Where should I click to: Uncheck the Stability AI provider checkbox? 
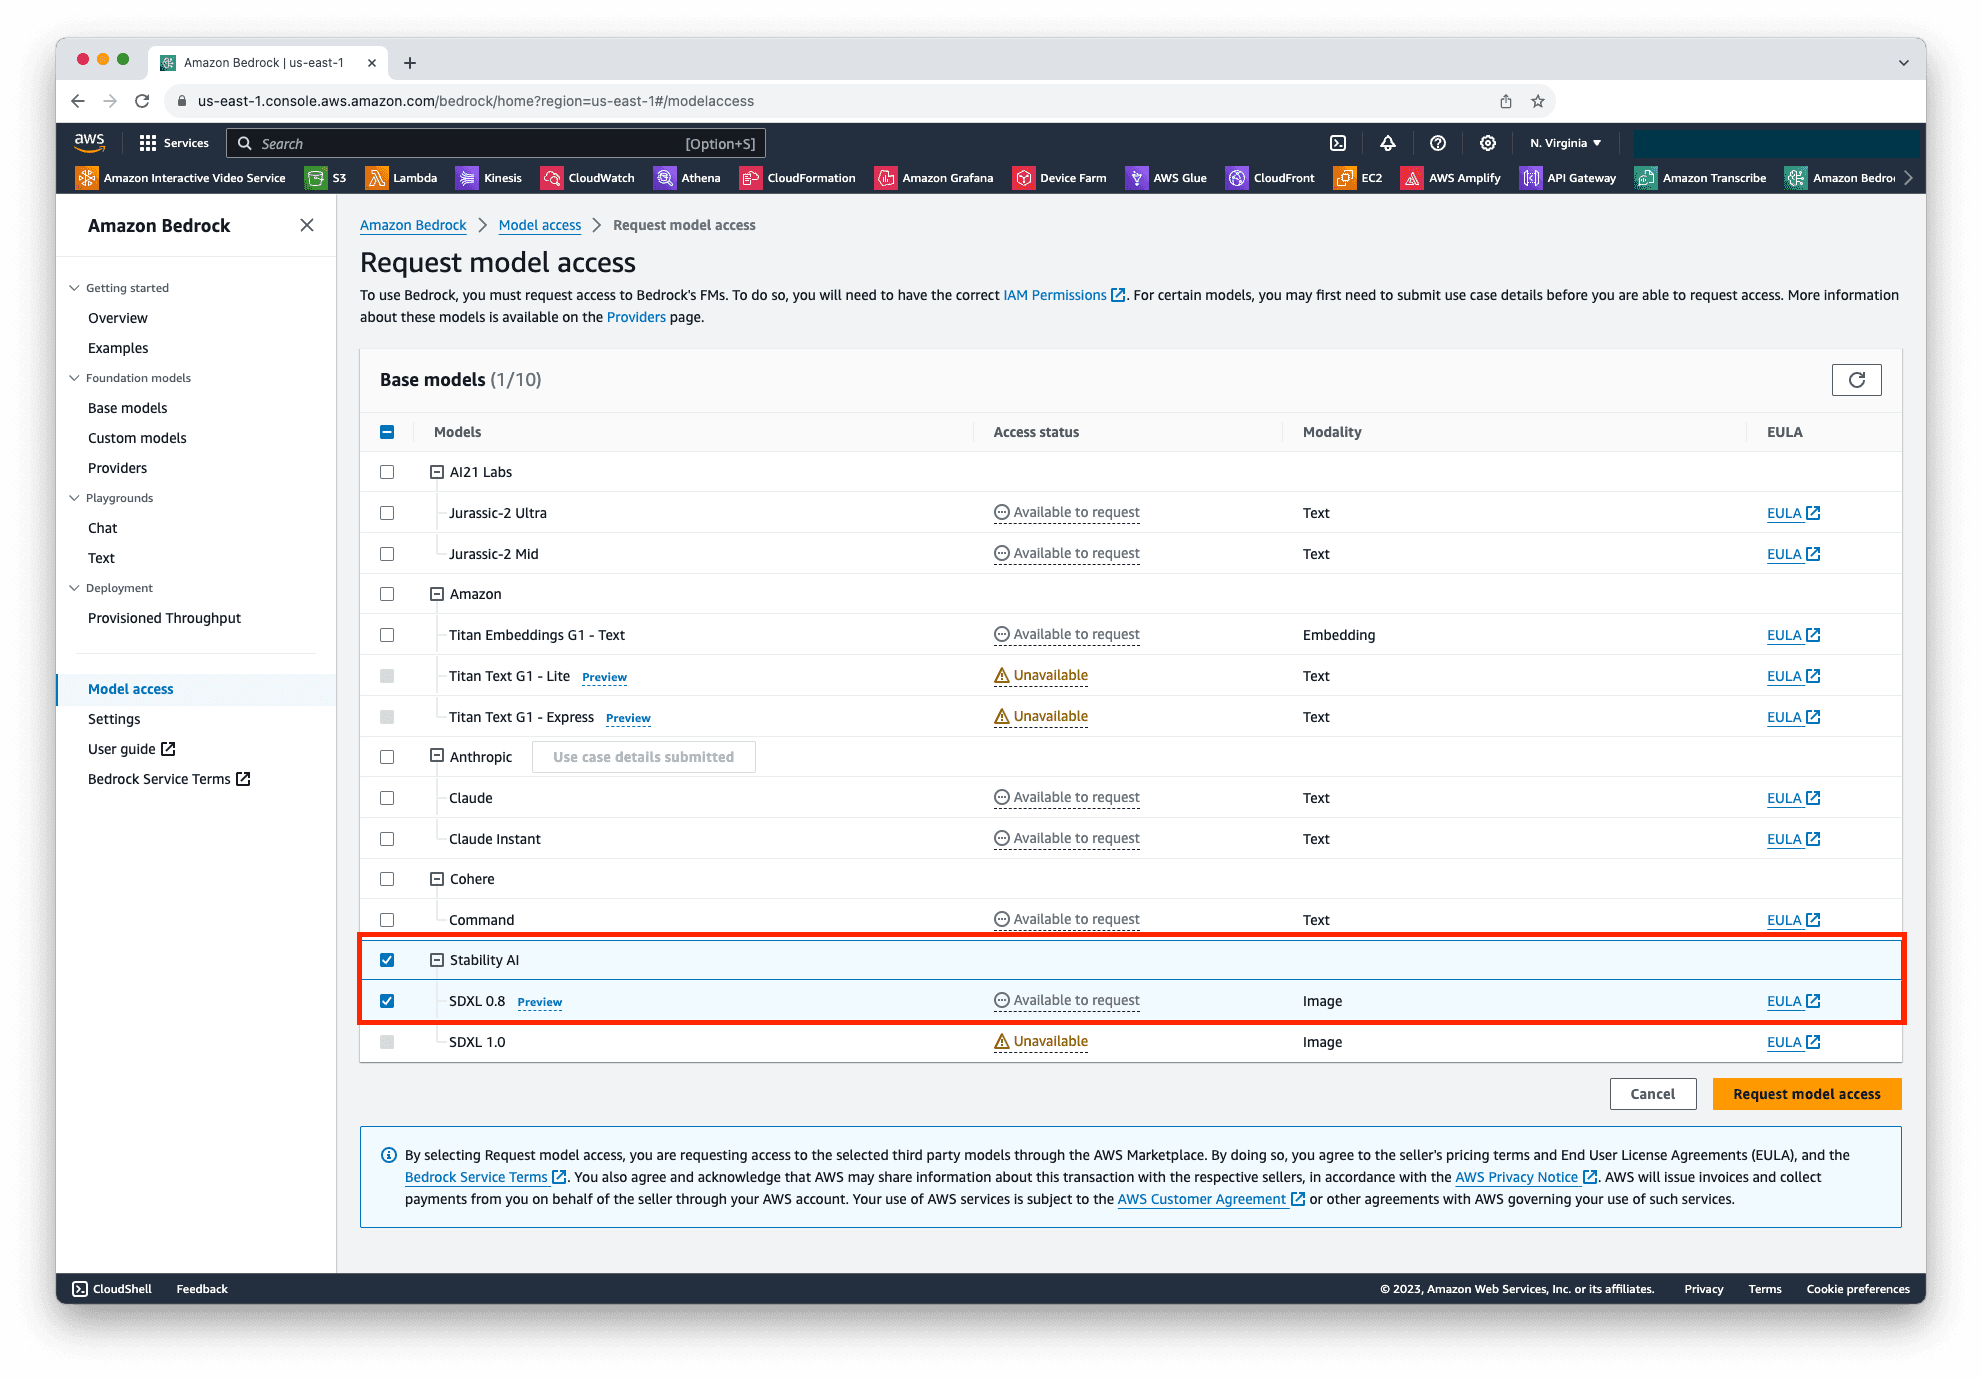387,960
